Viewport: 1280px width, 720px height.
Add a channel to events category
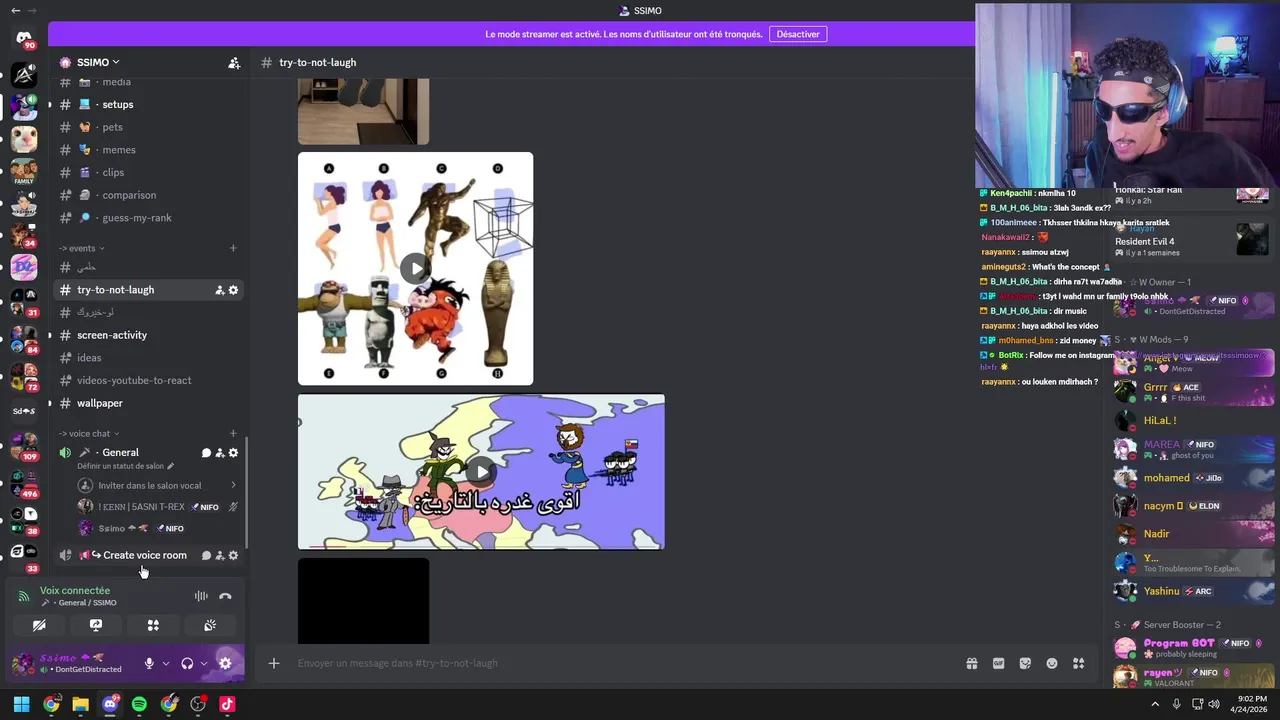pos(233,248)
